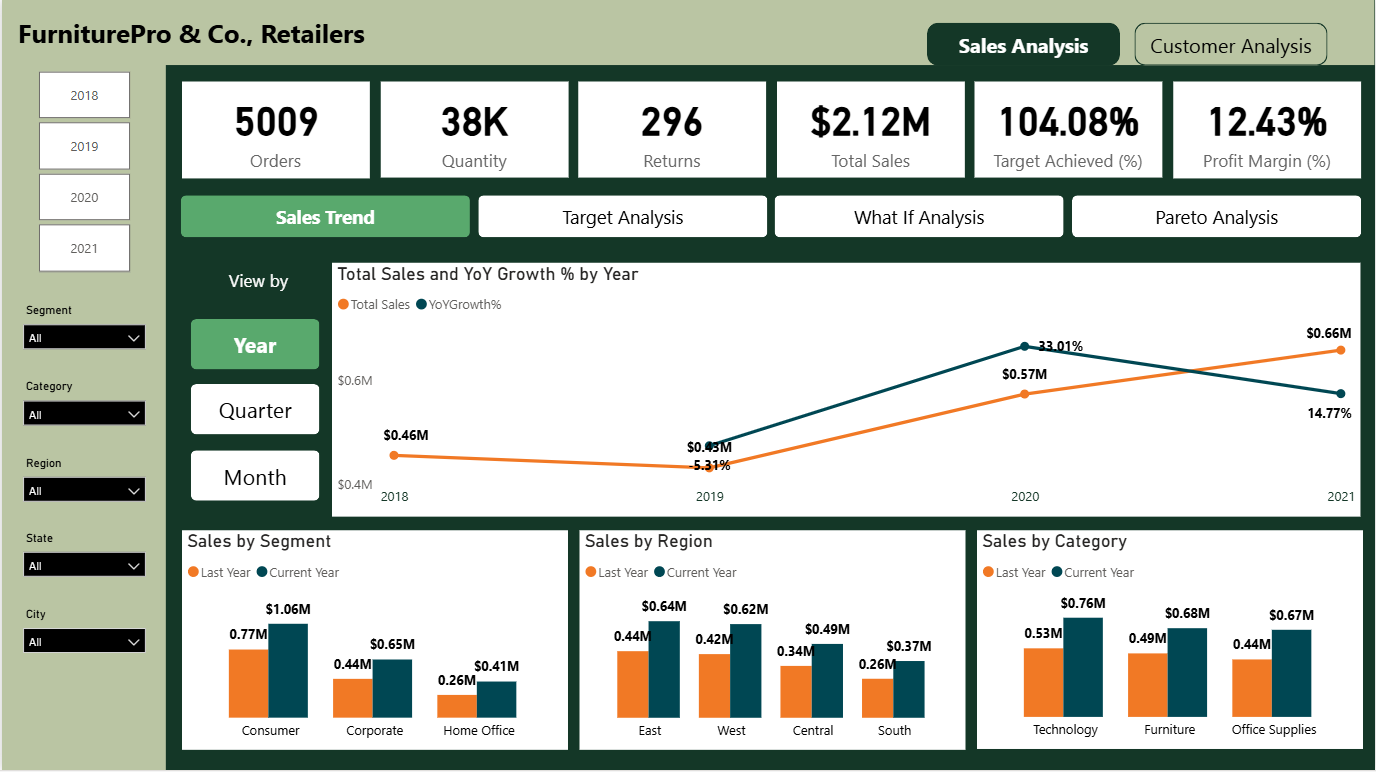
Task: Open the Region filter dropdown
Action: point(84,489)
